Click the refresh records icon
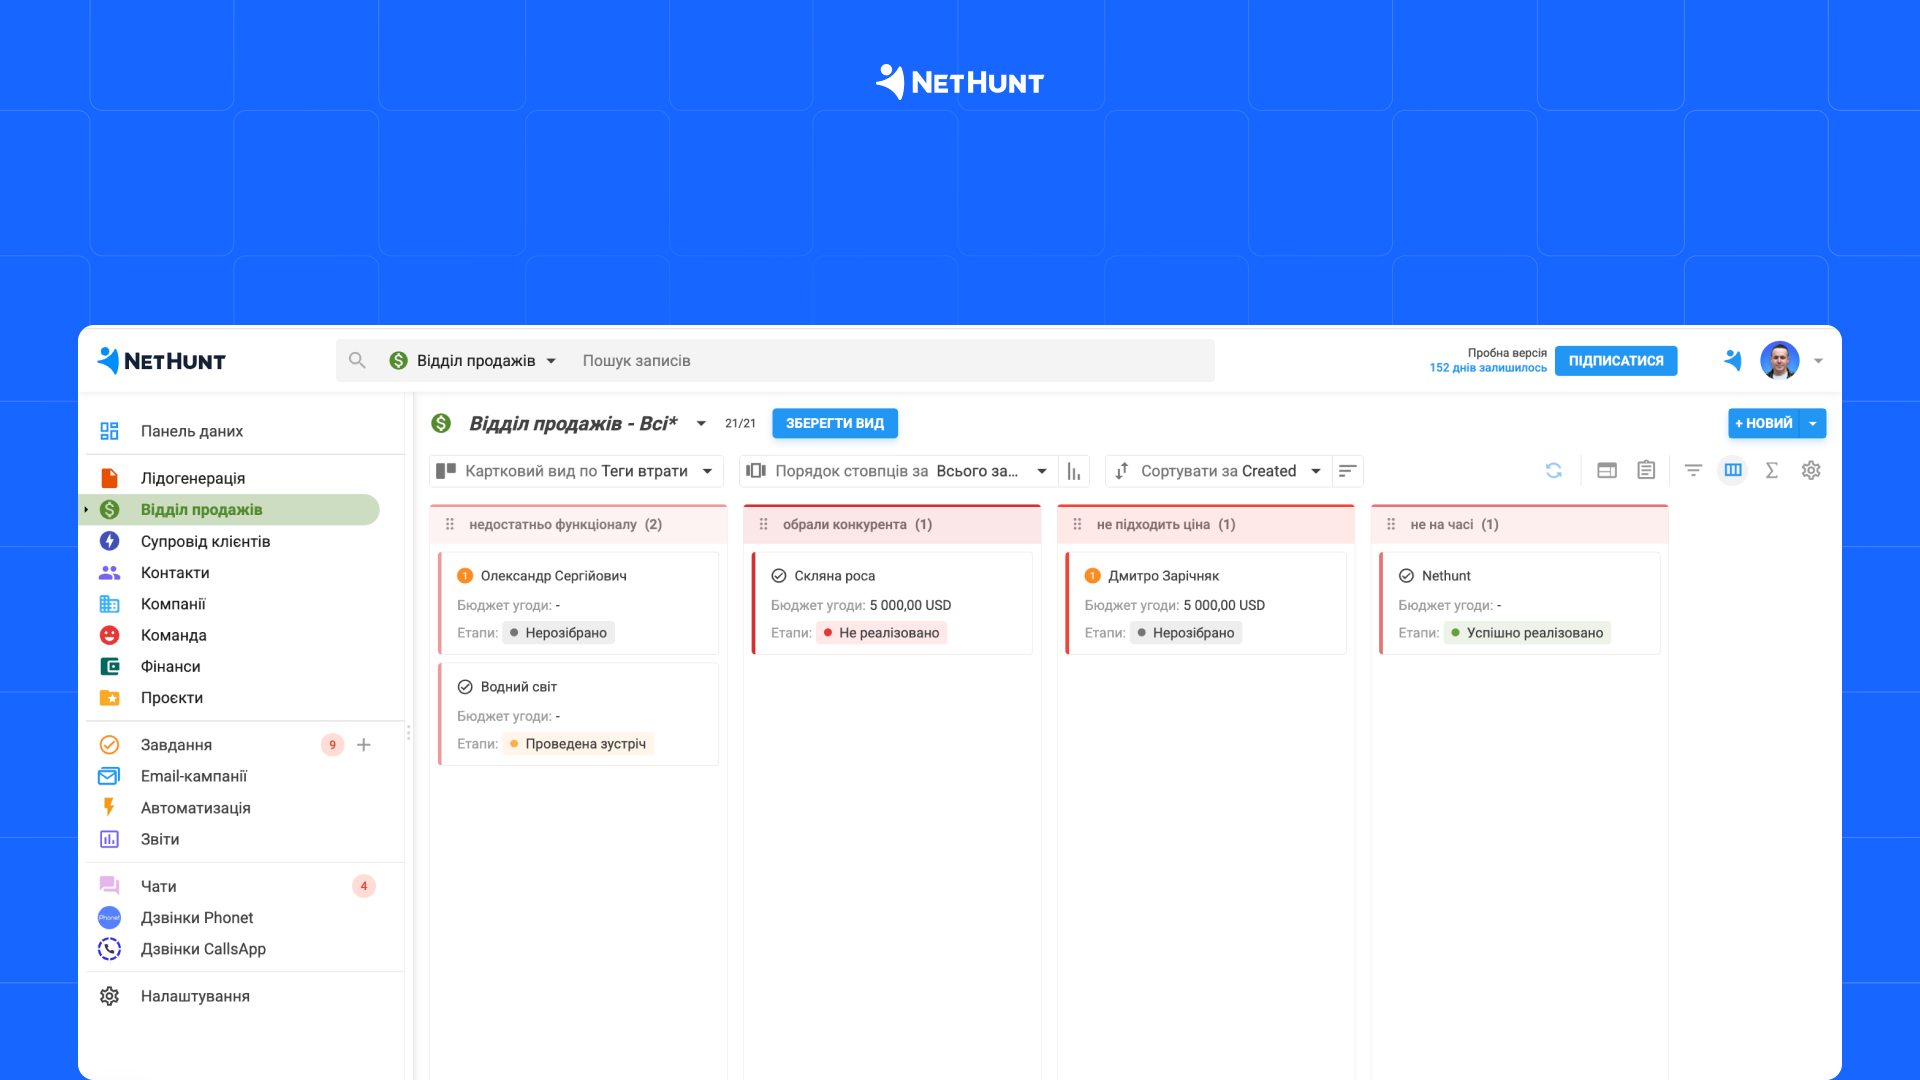Image resolution: width=1920 pixels, height=1080 pixels. click(1554, 470)
